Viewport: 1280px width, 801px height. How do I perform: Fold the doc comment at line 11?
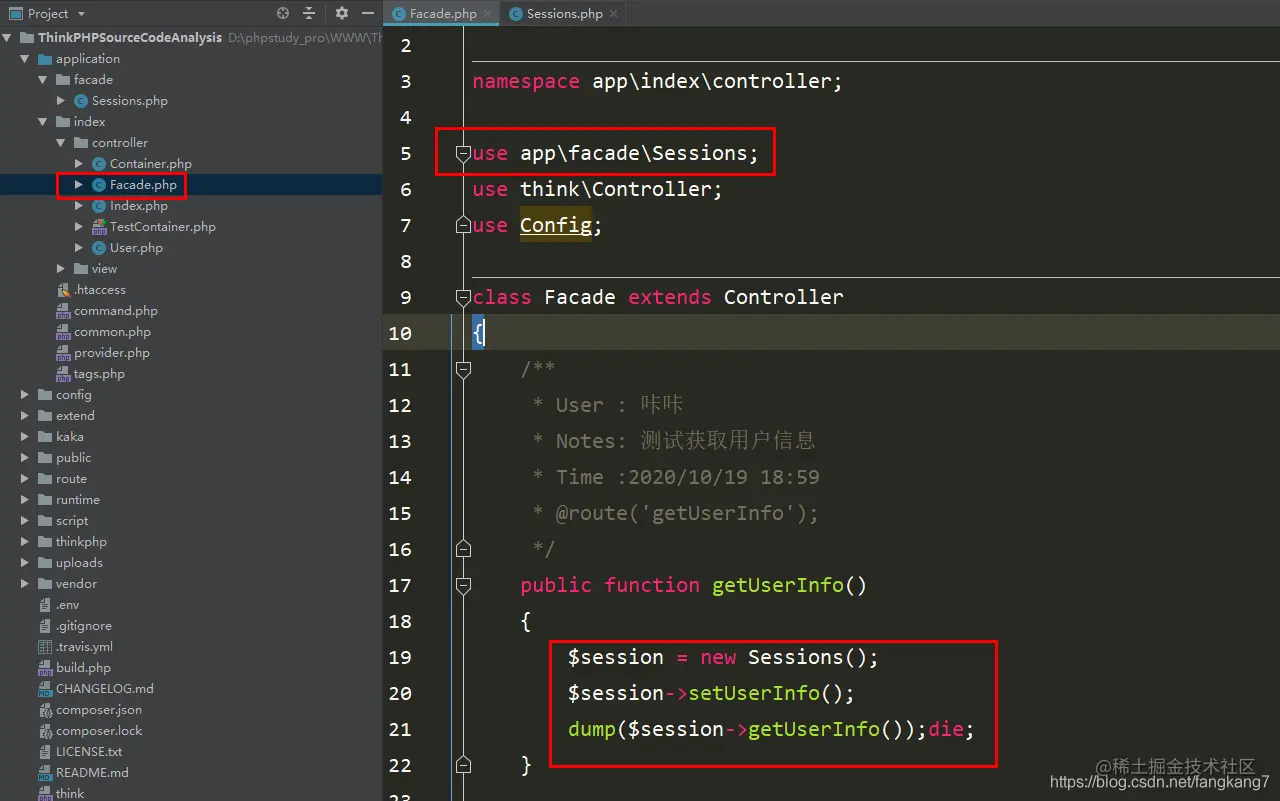463,369
